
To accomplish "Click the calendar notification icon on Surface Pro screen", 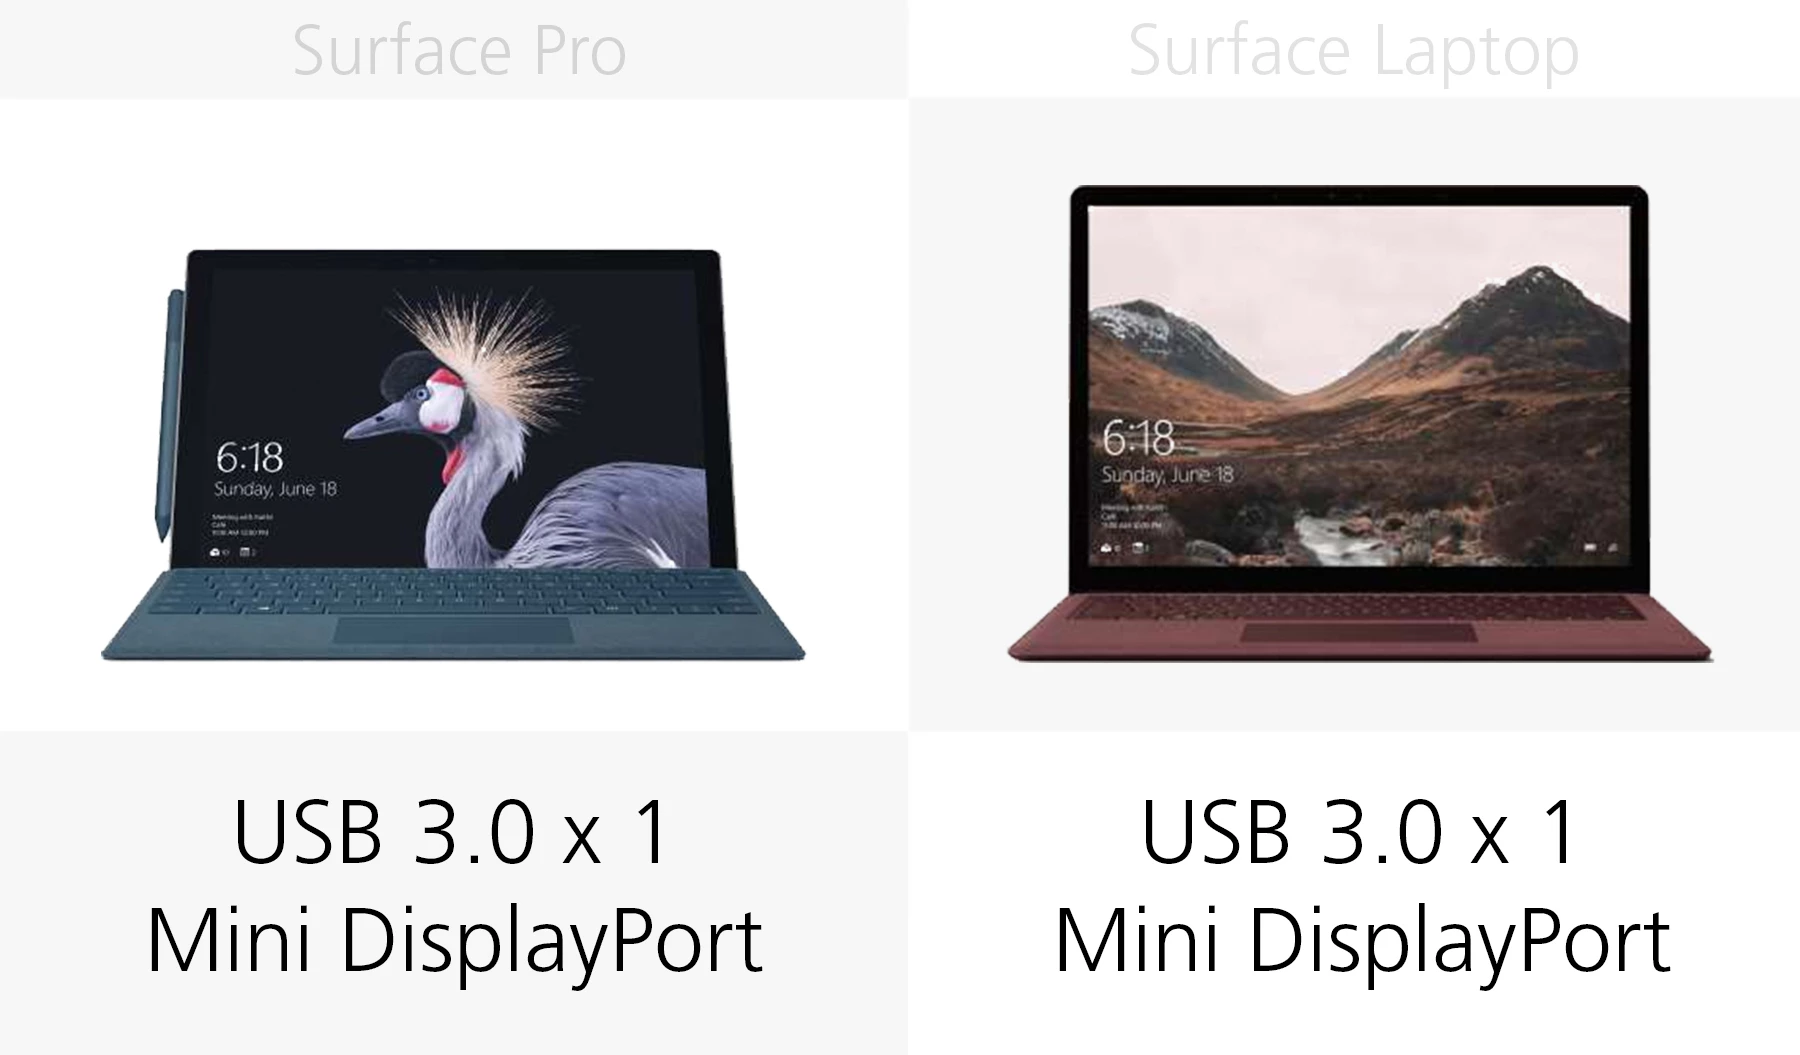I will click(x=247, y=551).
